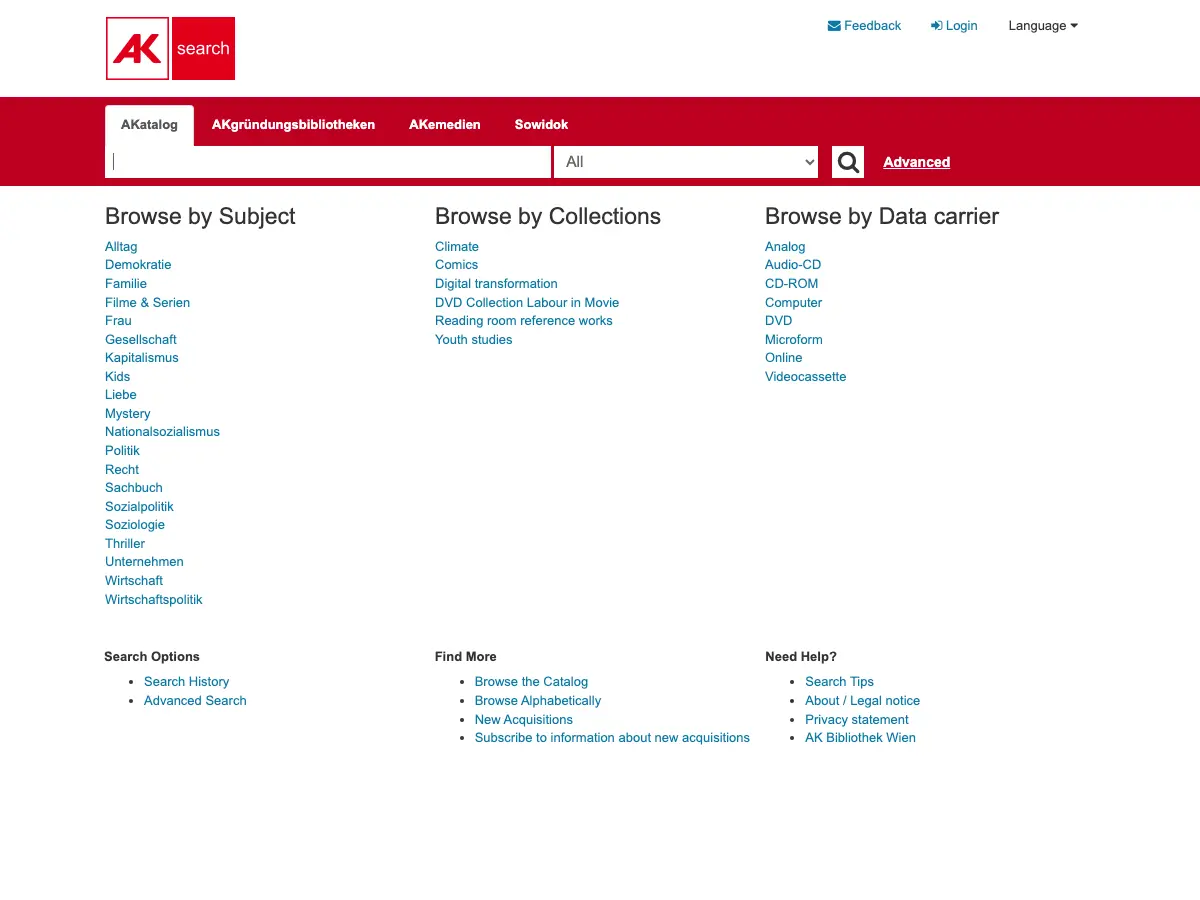Open Search History link
1200x900 pixels.
click(x=186, y=682)
